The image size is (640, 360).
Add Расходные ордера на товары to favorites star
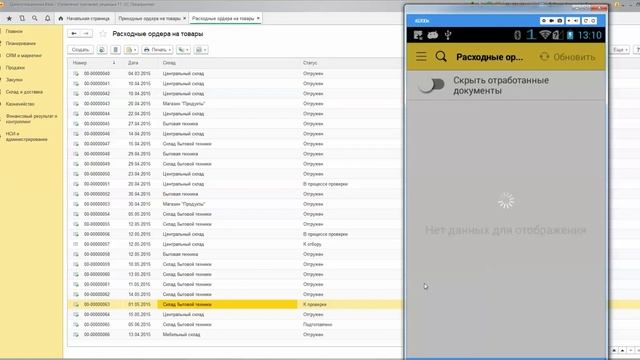pyautogui.click(x=103, y=34)
